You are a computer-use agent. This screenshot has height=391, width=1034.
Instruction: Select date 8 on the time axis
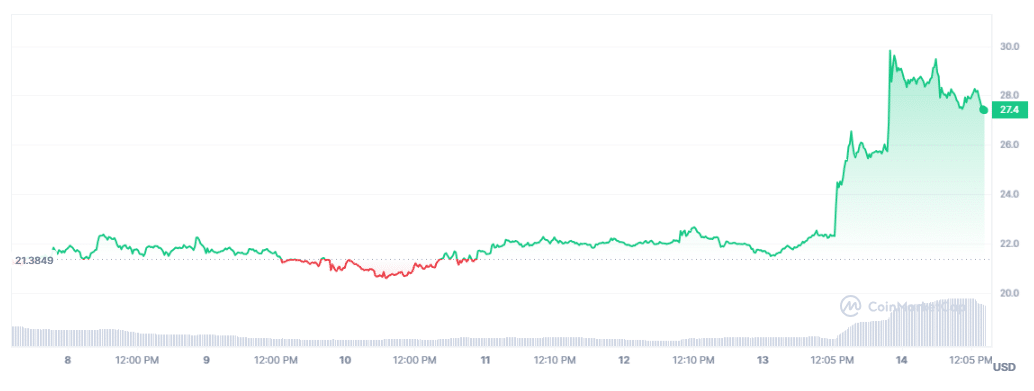[67, 360]
